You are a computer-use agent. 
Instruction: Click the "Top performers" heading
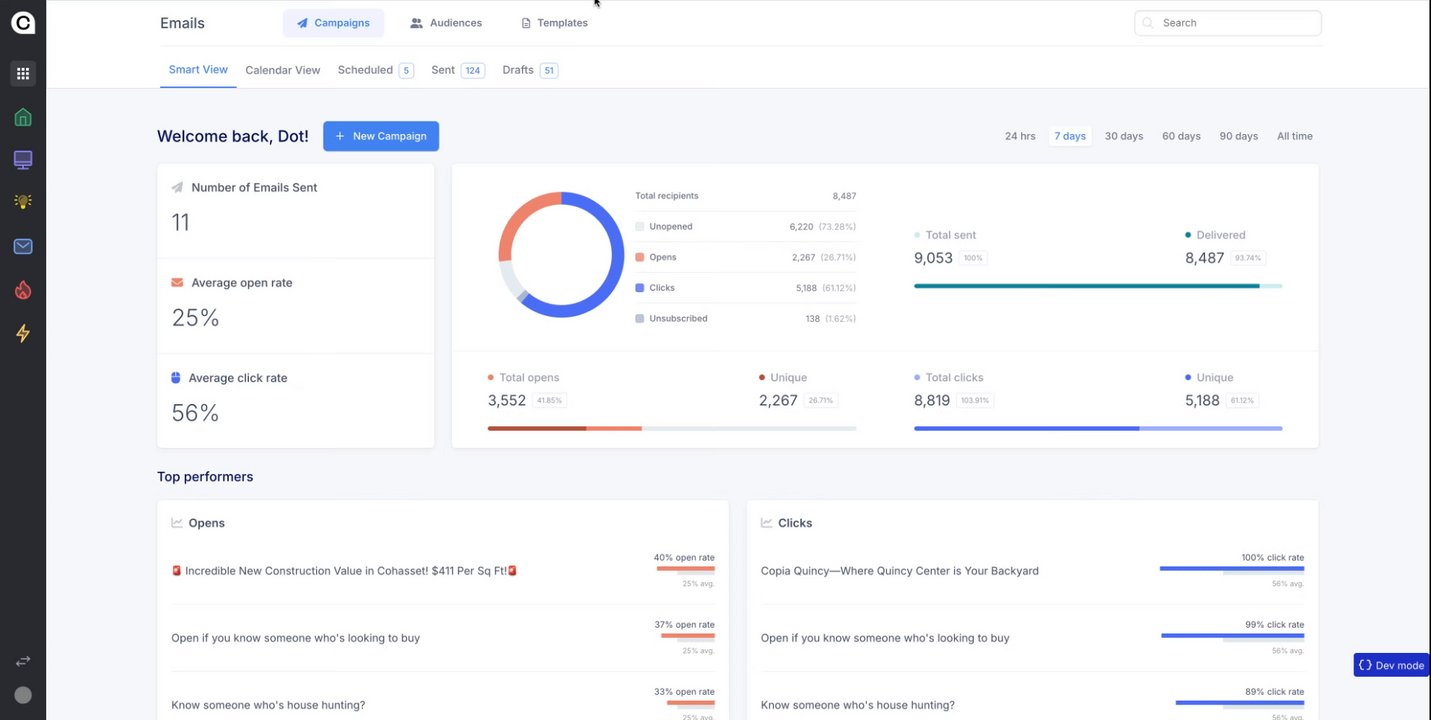(205, 477)
